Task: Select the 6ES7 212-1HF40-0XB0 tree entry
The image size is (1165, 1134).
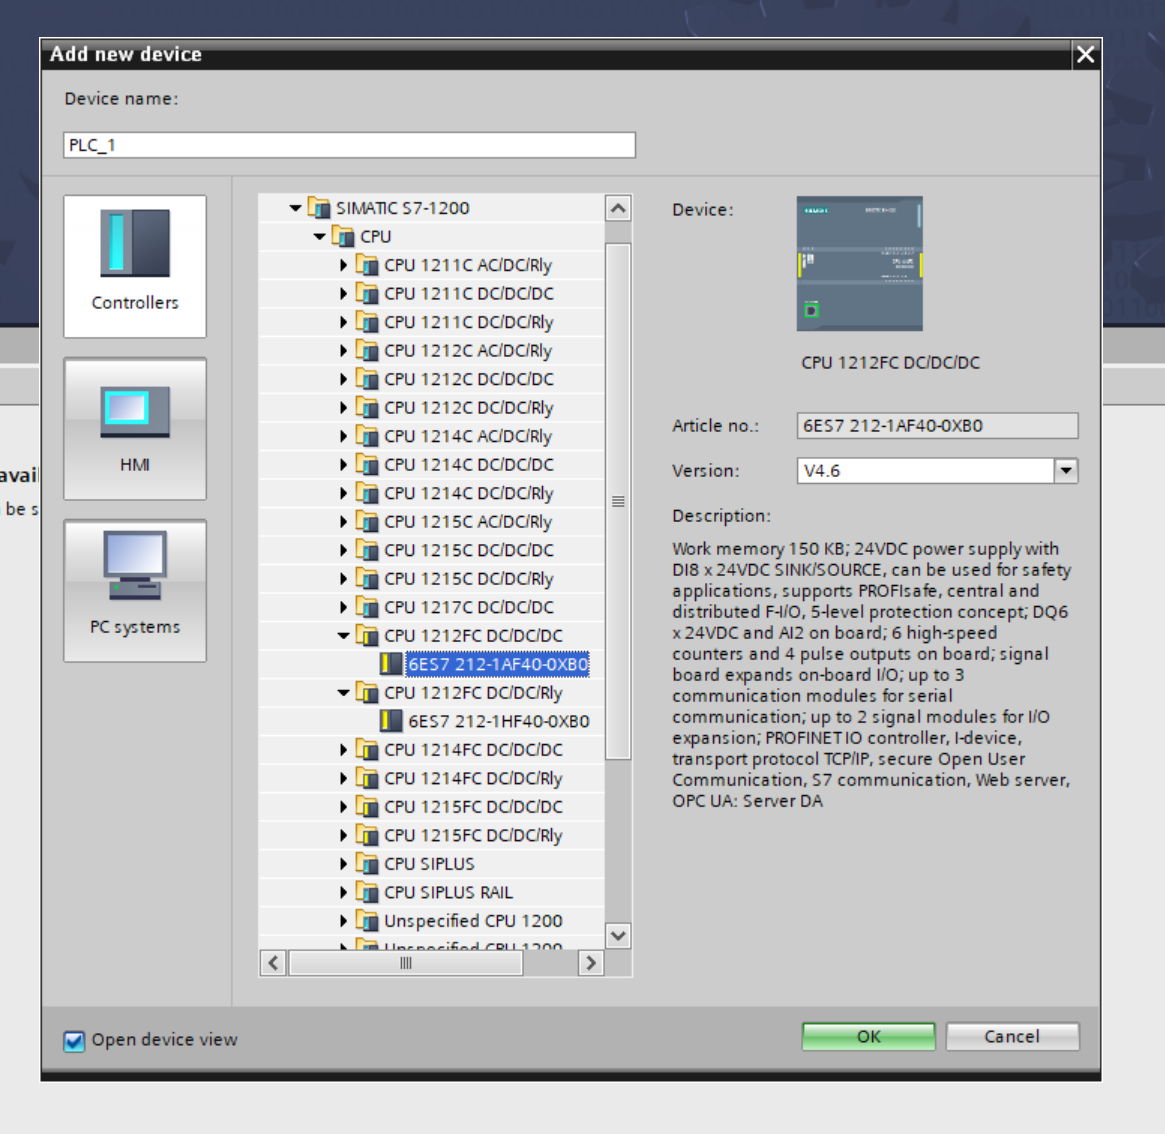Action: point(499,721)
